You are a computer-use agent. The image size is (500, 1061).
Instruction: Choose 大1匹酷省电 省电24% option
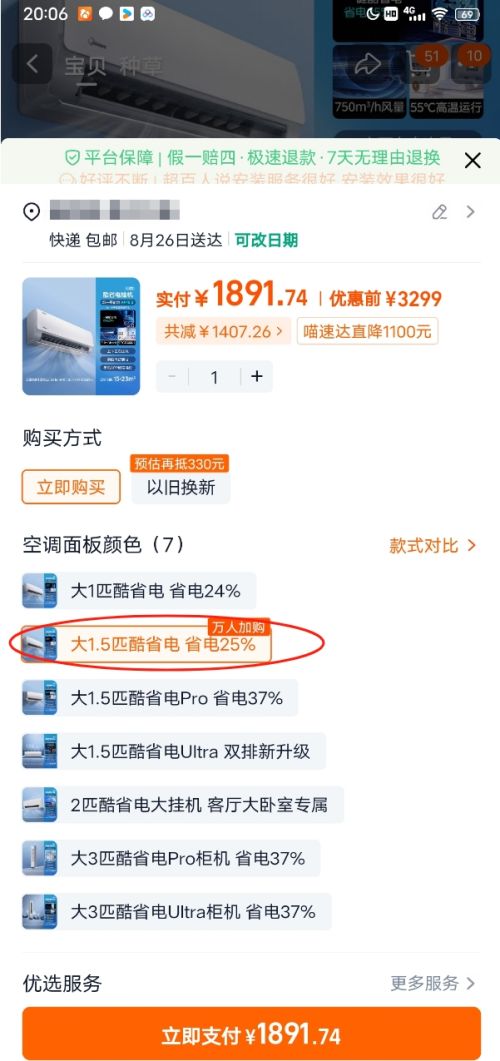(139, 591)
